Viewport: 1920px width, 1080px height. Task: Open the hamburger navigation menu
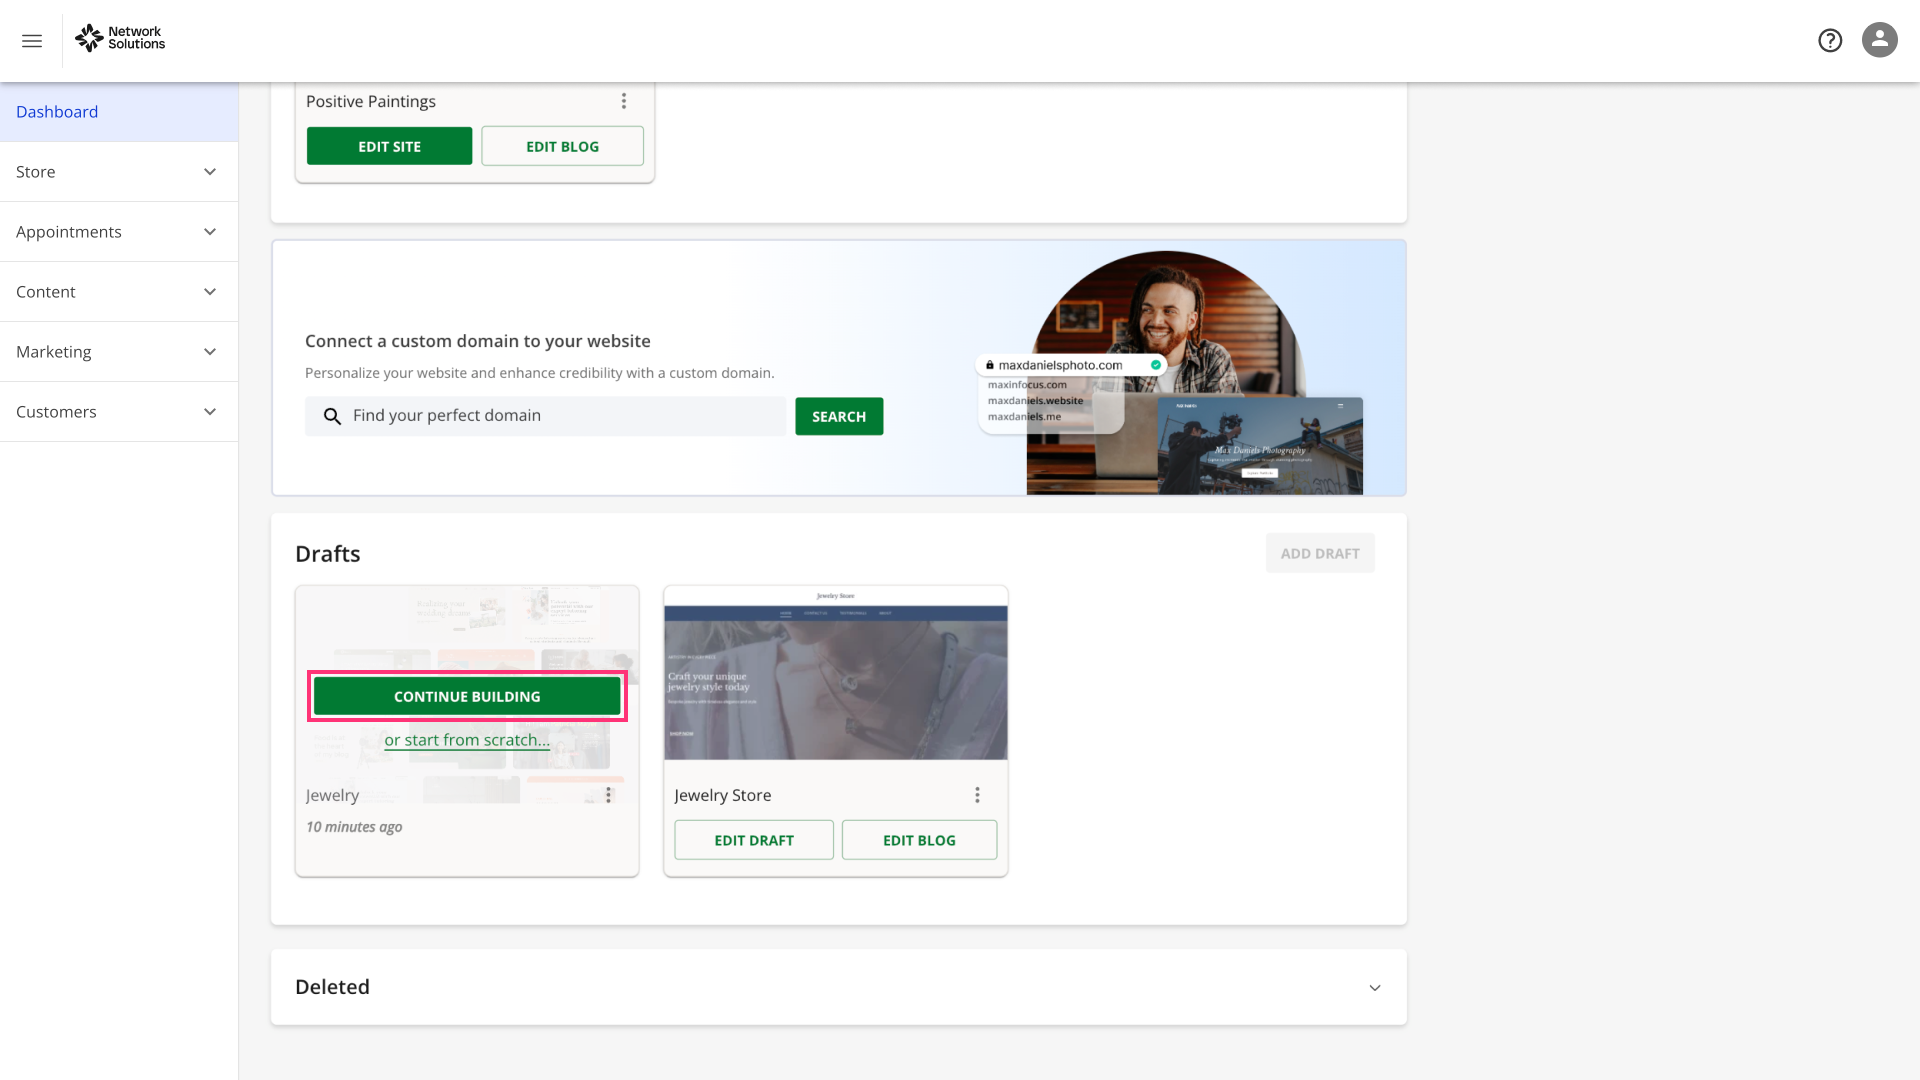(x=32, y=41)
